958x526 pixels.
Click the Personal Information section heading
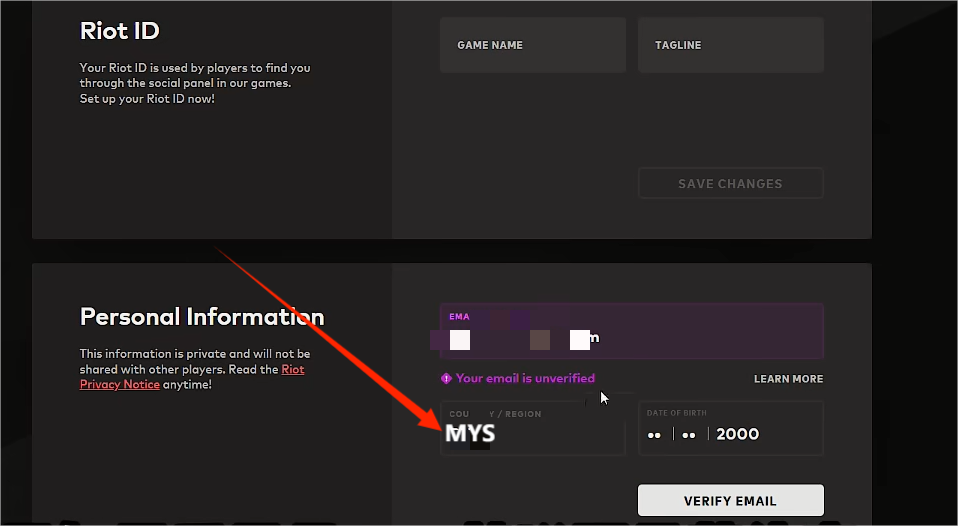(x=202, y=317)
